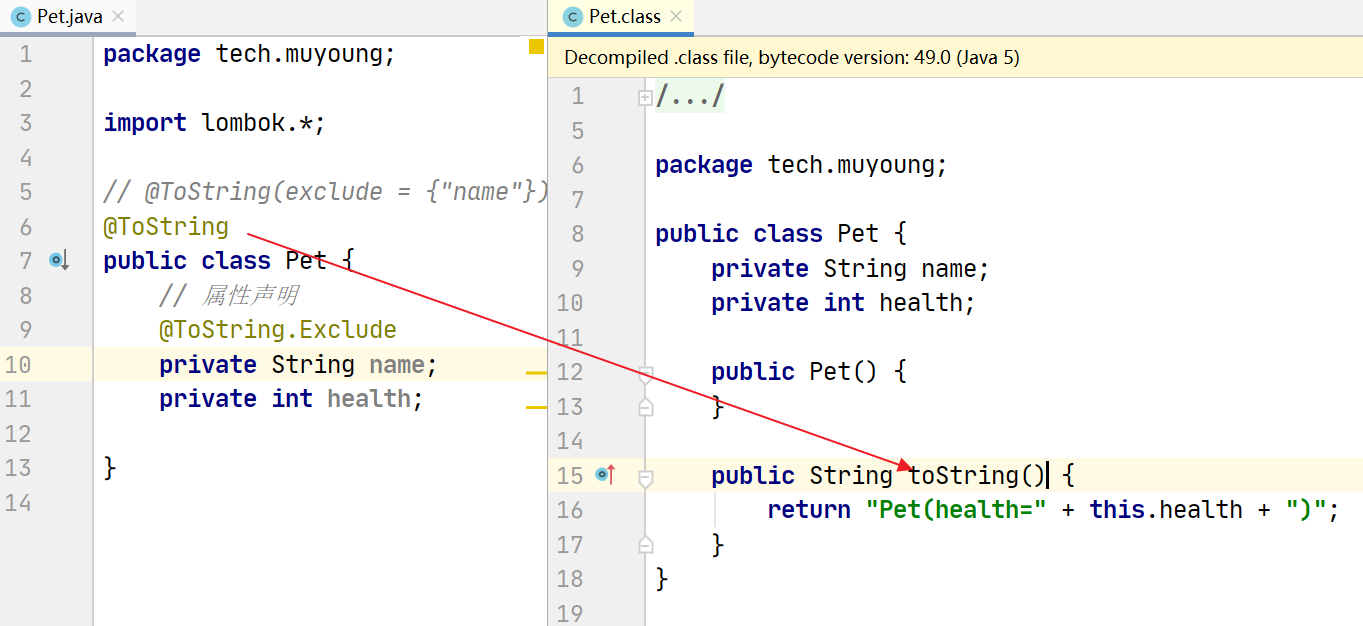Expand the folded comment block on line 1
This screenshot has height=626, width=1363.
(x=645, y=97)
